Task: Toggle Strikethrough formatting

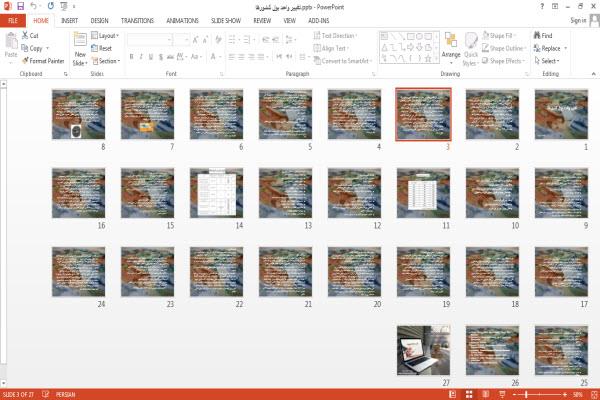Action: pos(170,57)
